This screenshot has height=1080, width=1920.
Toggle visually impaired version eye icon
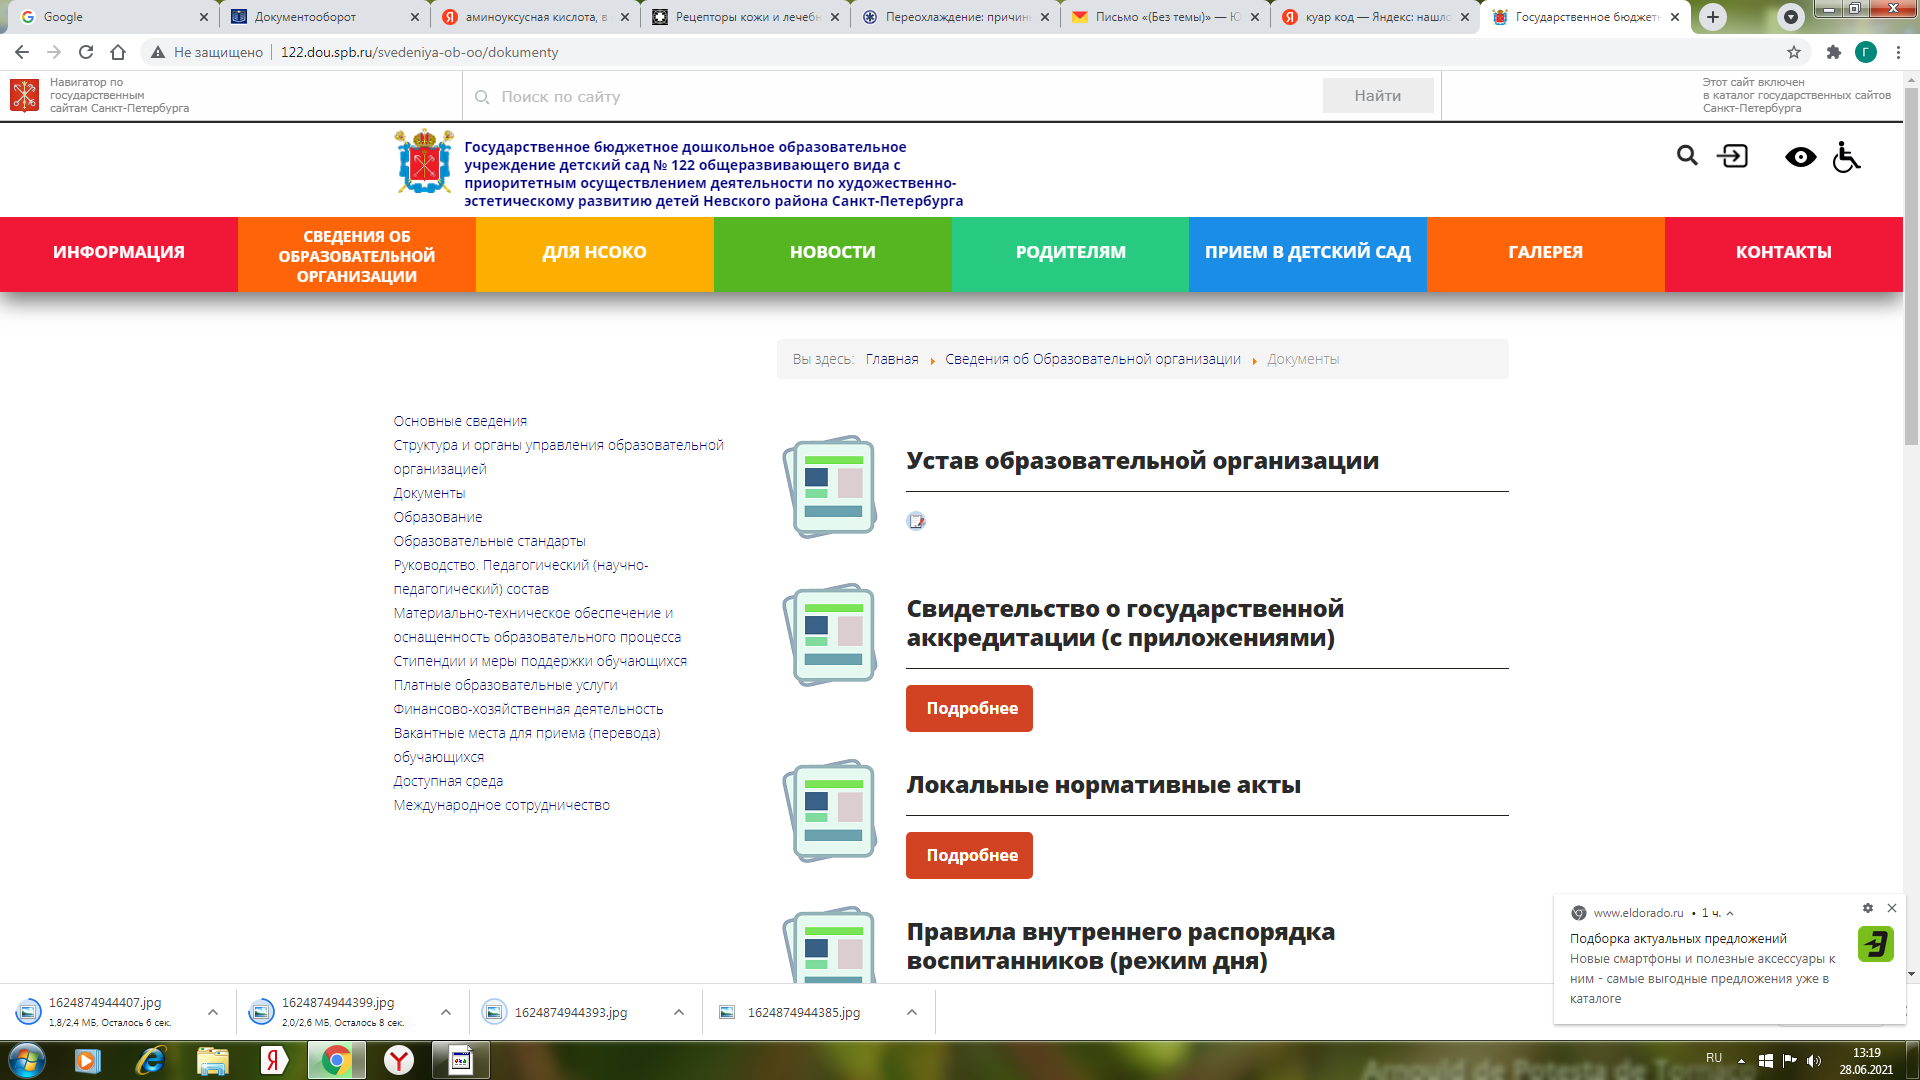(x=1800, y=157)
